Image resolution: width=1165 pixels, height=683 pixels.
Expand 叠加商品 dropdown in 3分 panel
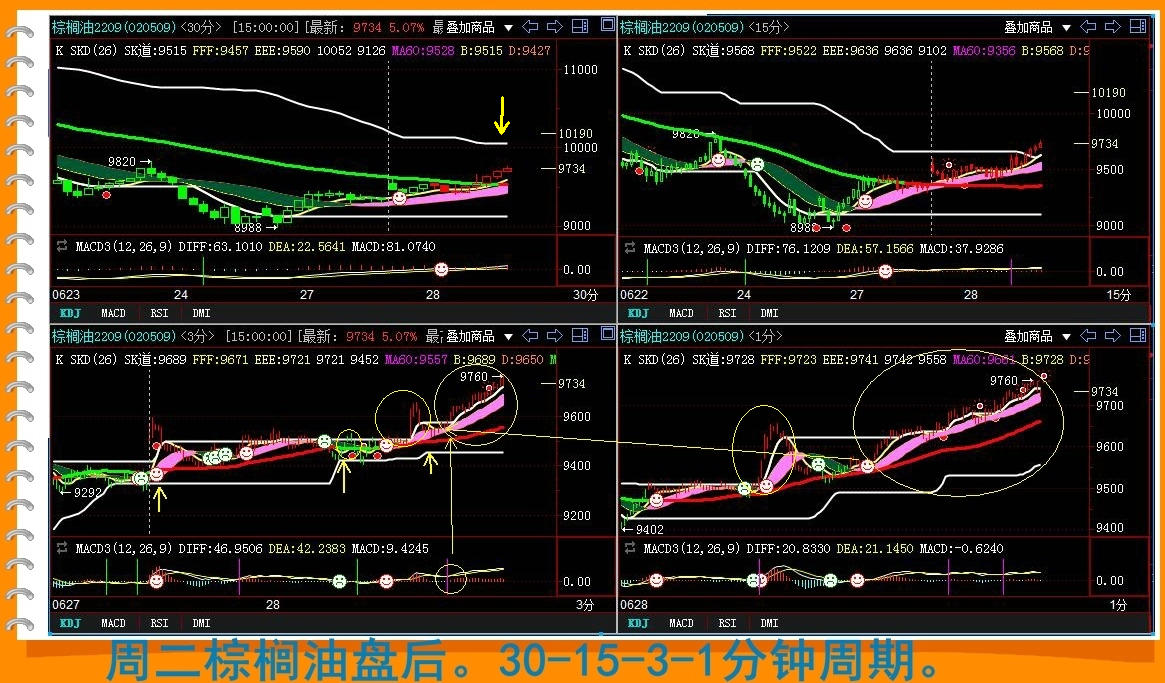point(508,337)
